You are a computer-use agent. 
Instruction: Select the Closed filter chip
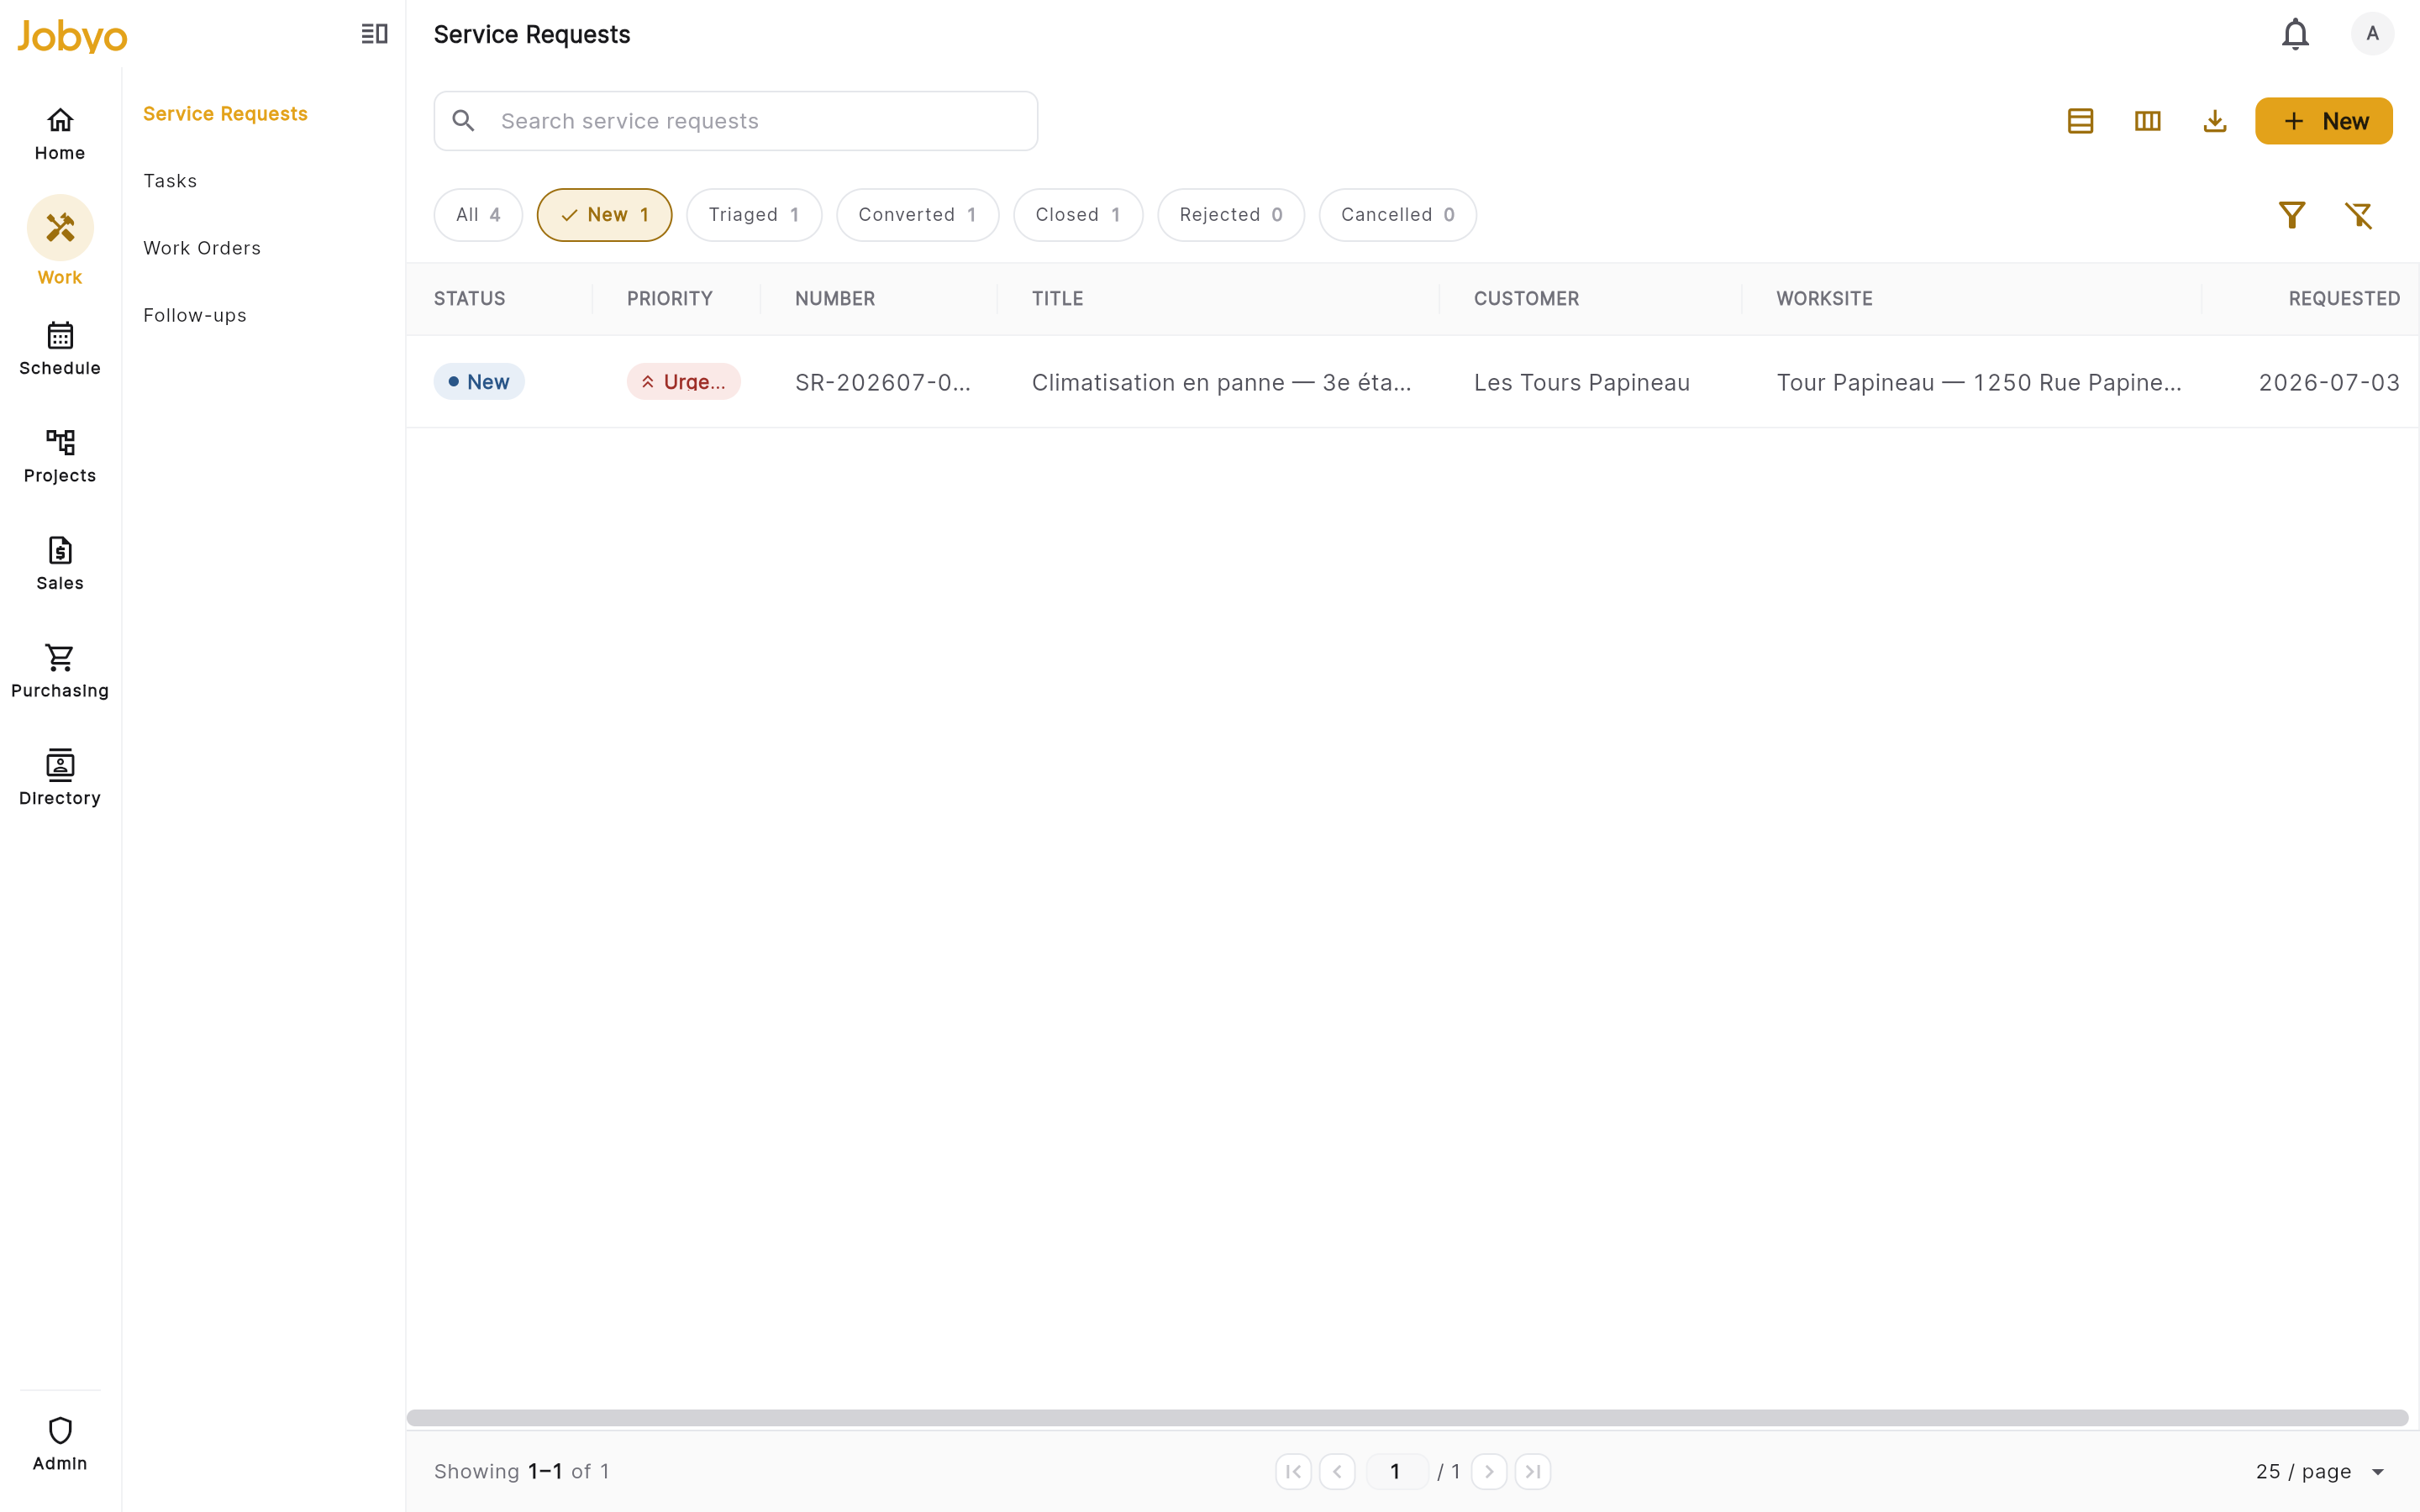coord(1078,215)
